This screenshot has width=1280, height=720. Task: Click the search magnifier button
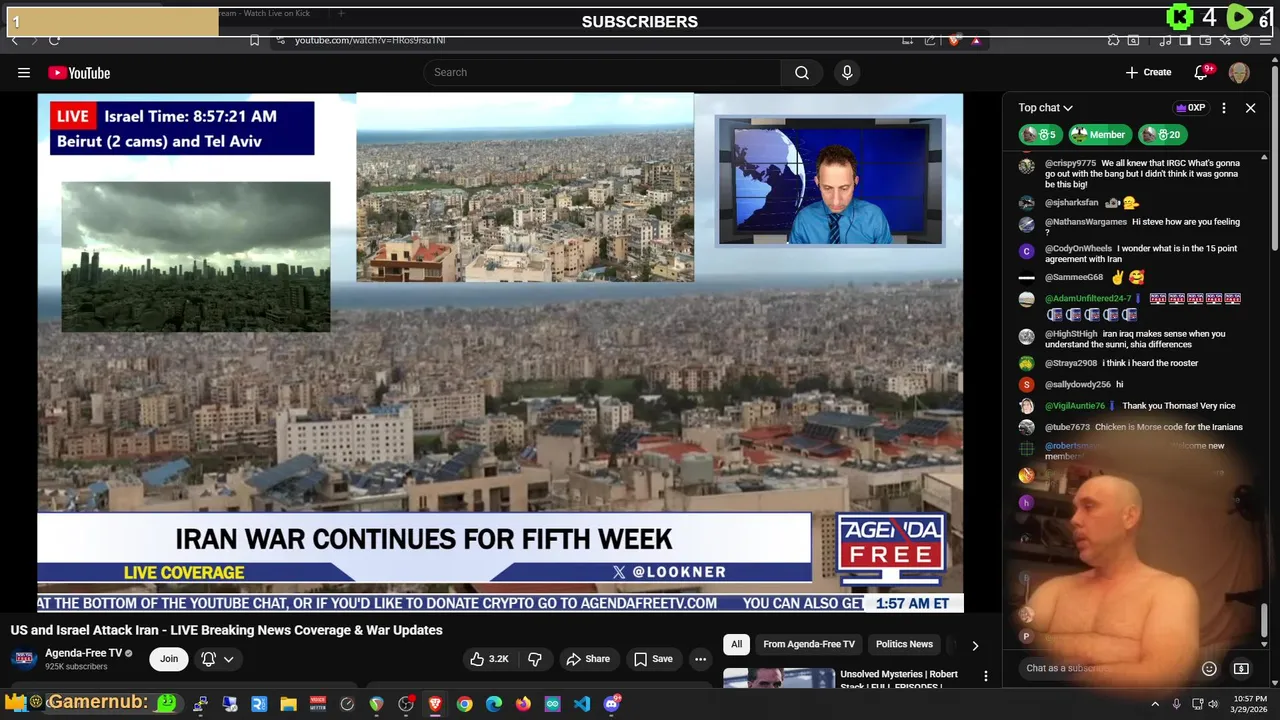[x=801, y=72]
